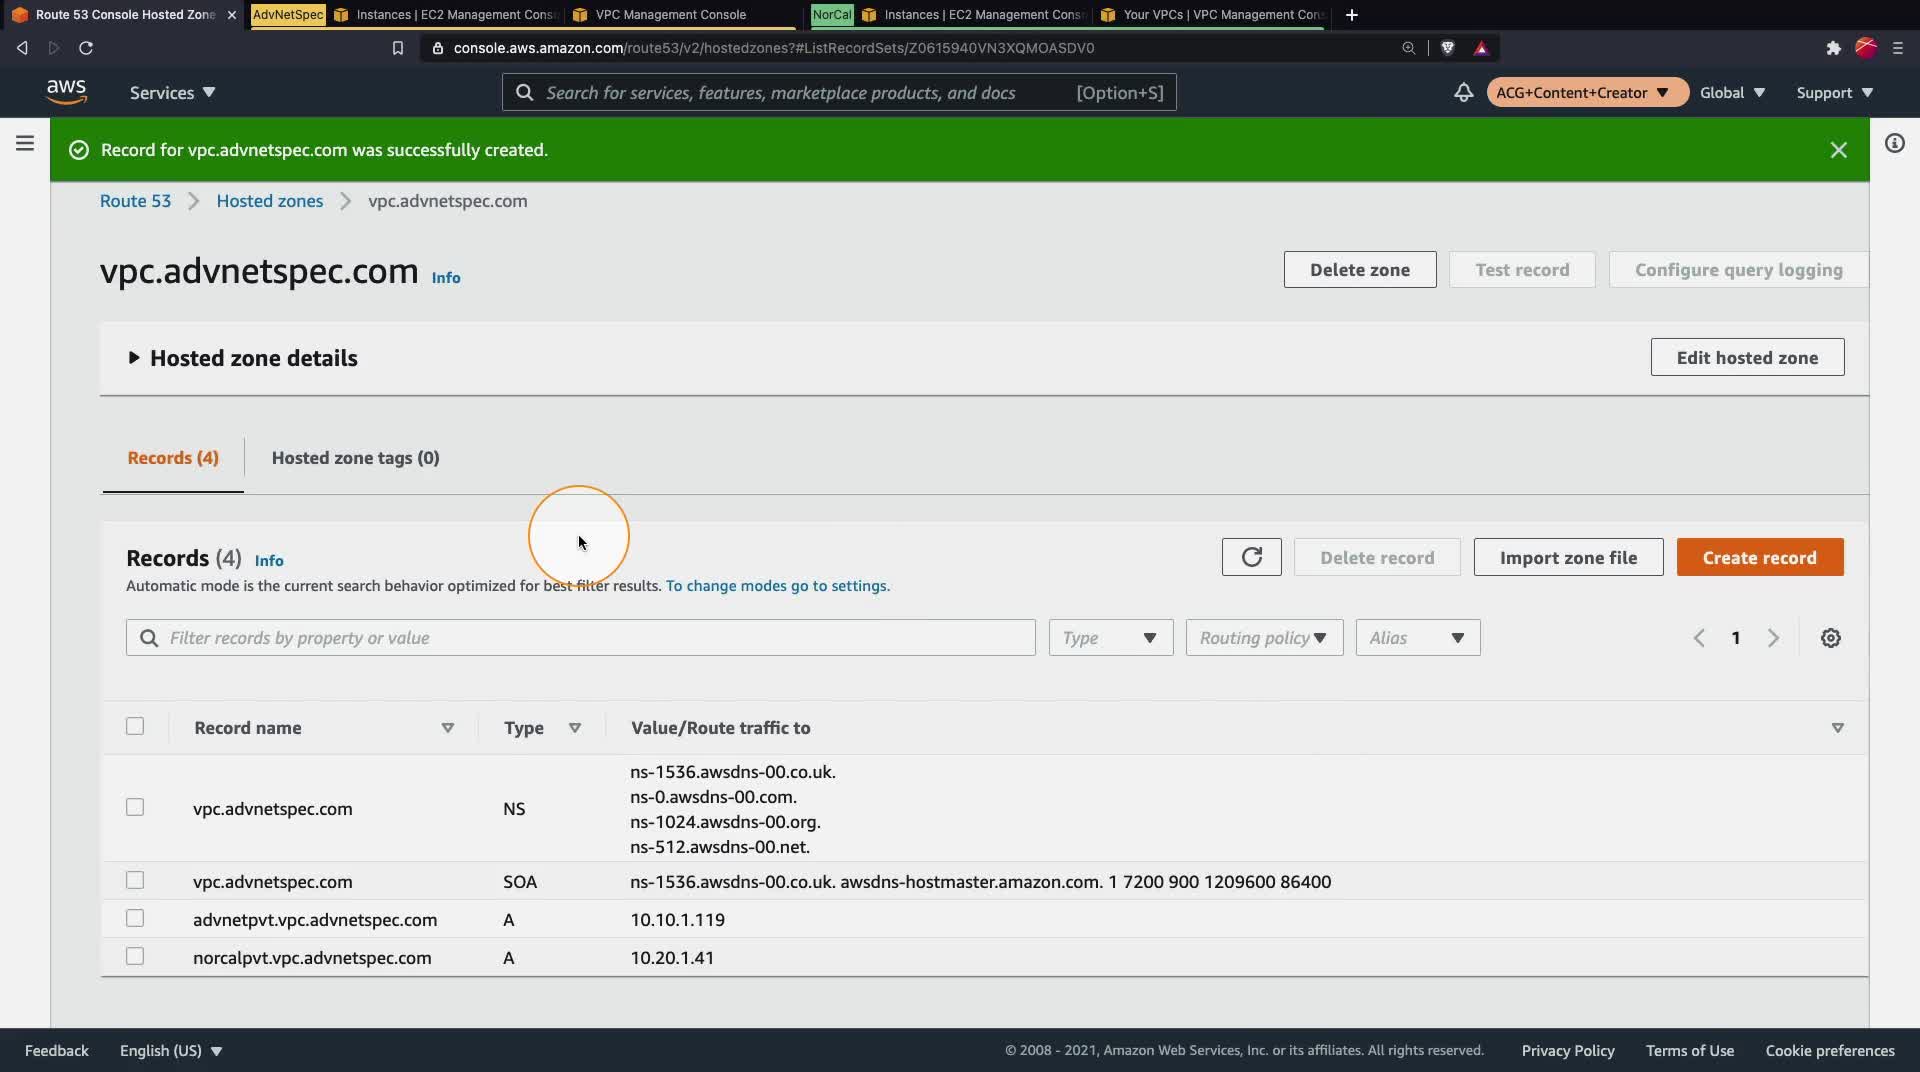
Task: Click Info link beside zone title
Action: [446, 278]
